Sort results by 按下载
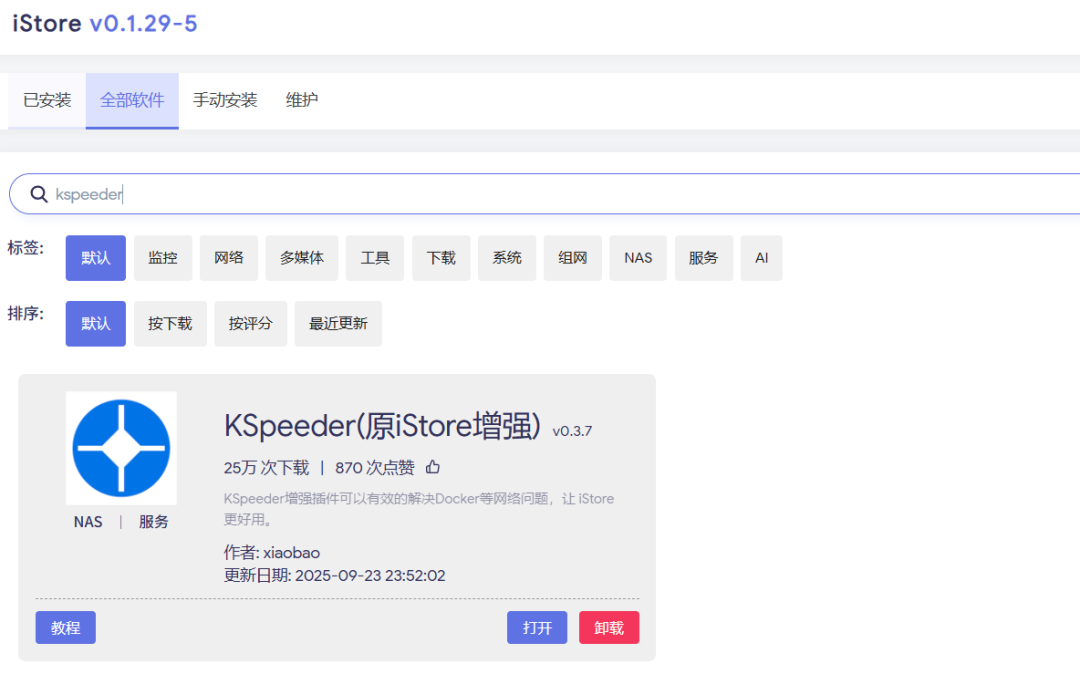Screen dimensions: 1080x674 170,324
